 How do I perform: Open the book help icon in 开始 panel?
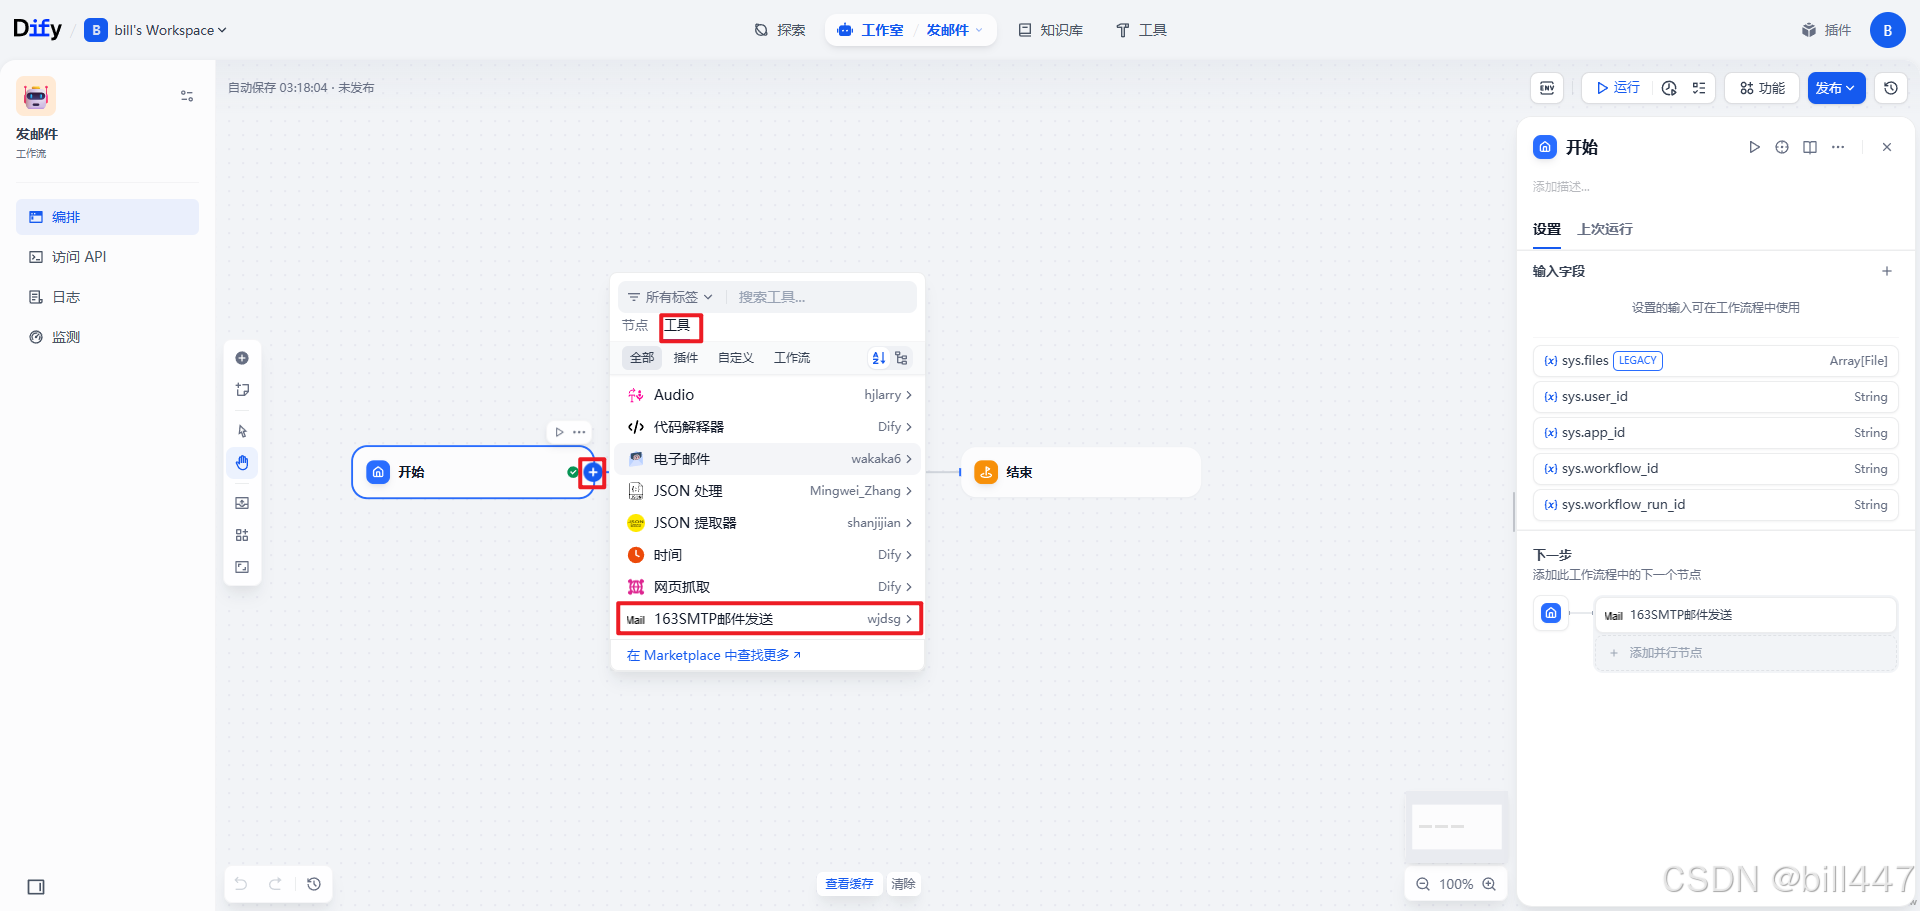1810,147
